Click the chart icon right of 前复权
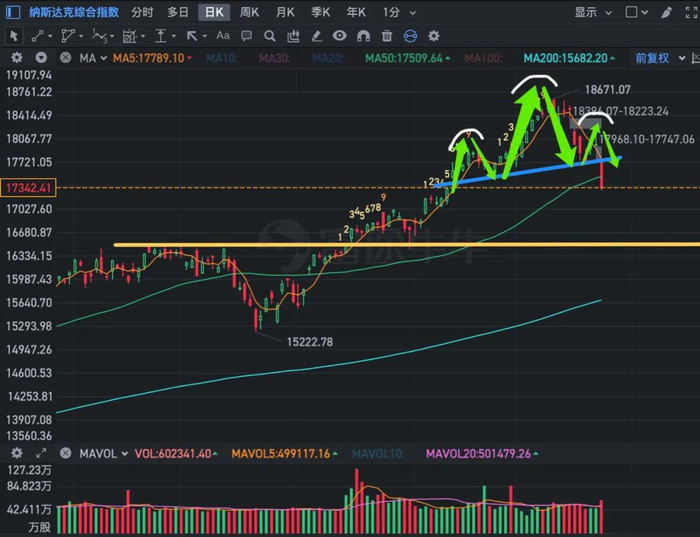 coord(696,58)
